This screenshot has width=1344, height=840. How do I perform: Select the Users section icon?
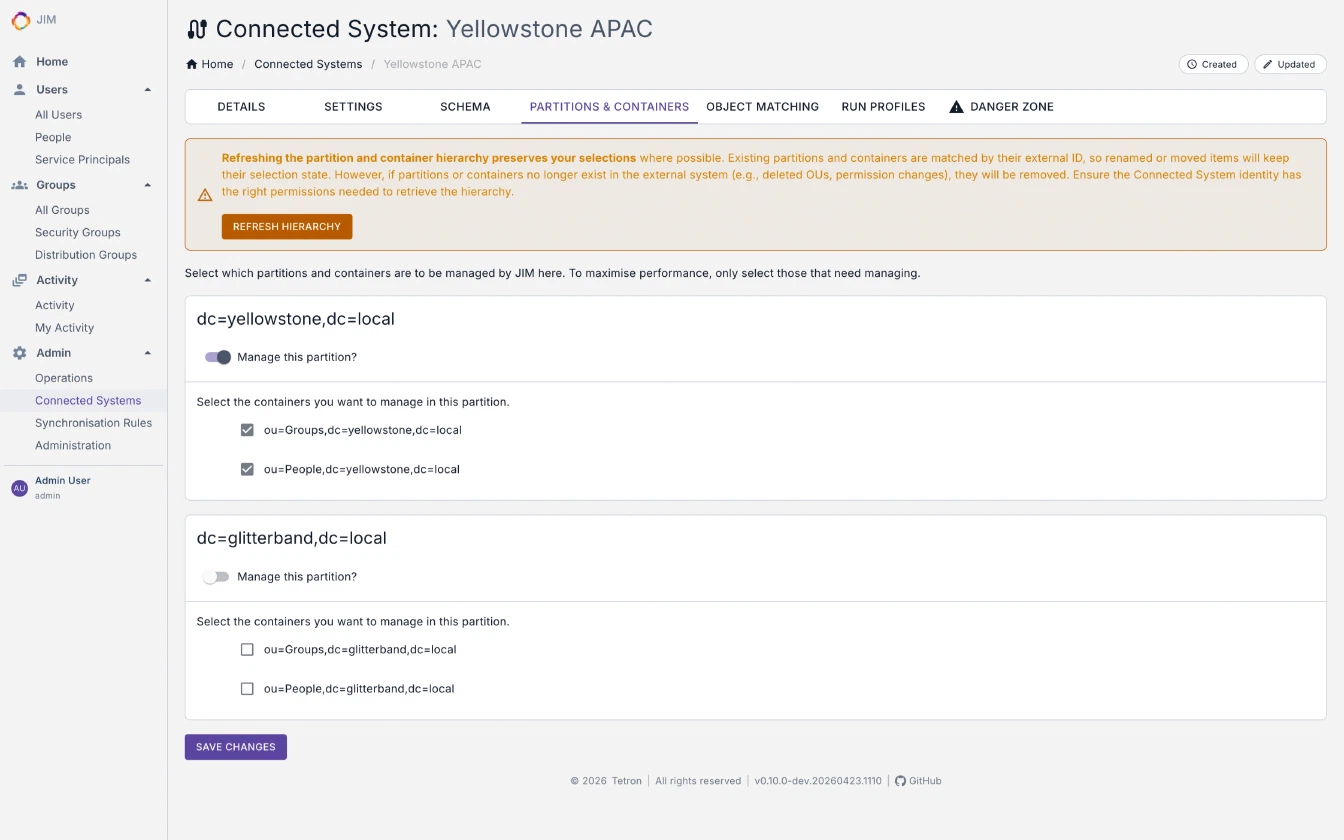(19, 89)
